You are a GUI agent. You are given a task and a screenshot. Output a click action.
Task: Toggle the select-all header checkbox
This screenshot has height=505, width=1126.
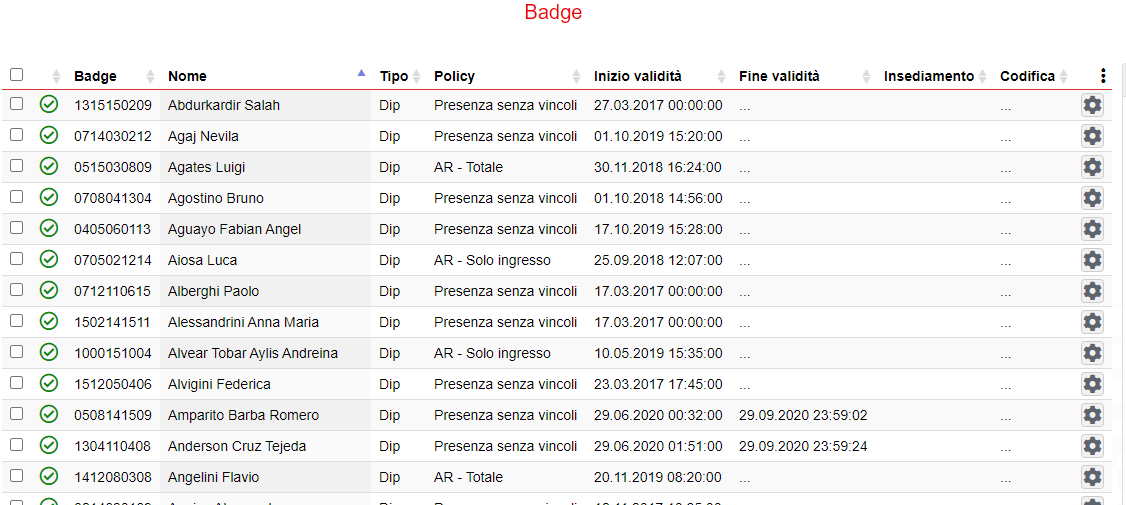pyautogui.click(x=16, y=75)
